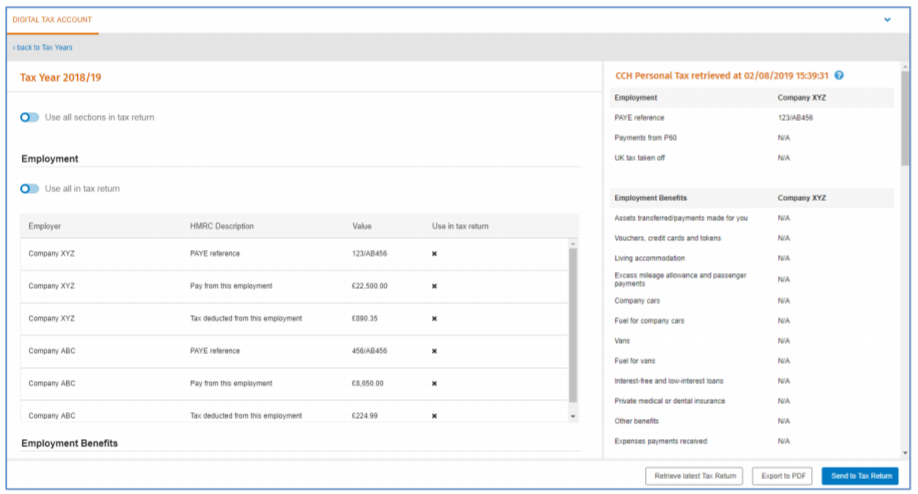Click Retrieve latest Tax Return button

pos(694,476)
